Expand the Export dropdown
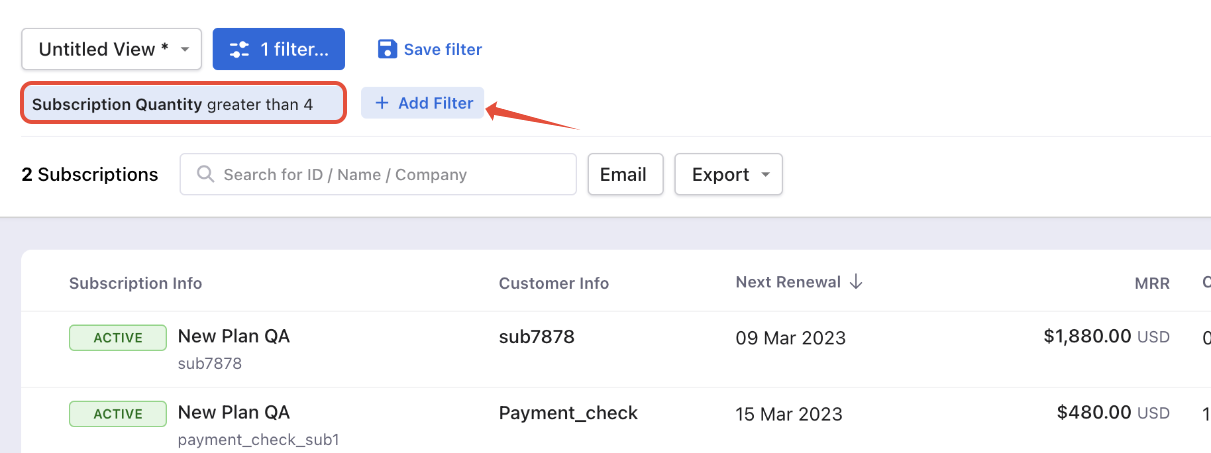The image size is (1211, 453). click(x=729, y=174)
